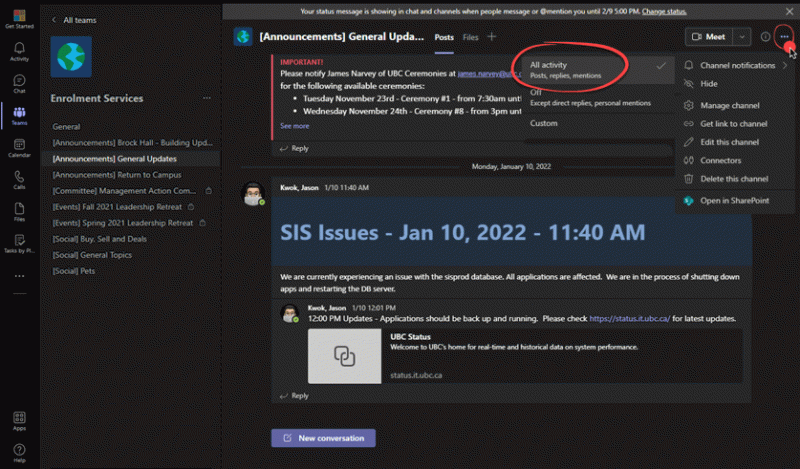This screenshot has height=469, width=800.
Task: Select [Announcements] General Updates channel
Action: [131, 159]
